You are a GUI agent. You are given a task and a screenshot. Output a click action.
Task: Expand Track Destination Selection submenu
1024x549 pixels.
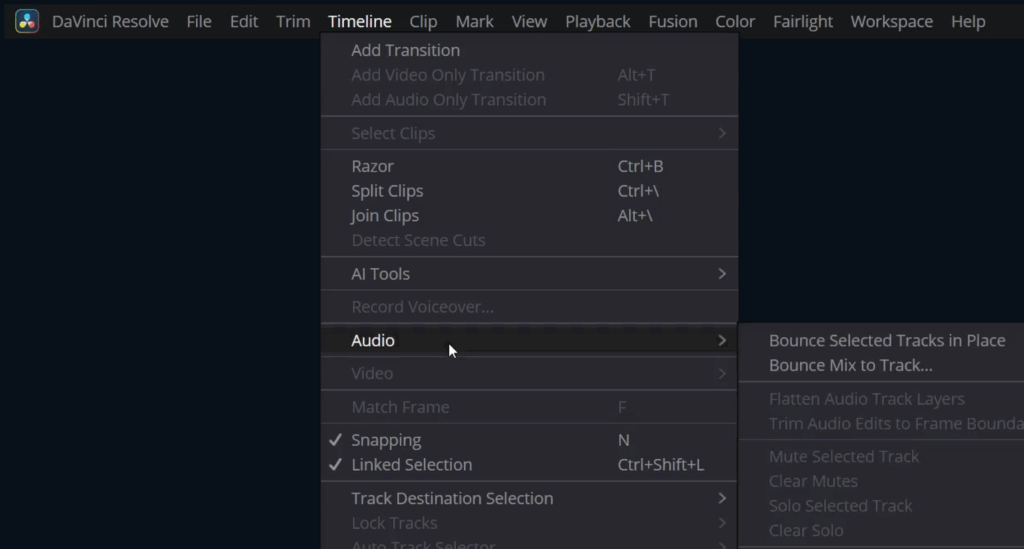[x=530, y=499]
